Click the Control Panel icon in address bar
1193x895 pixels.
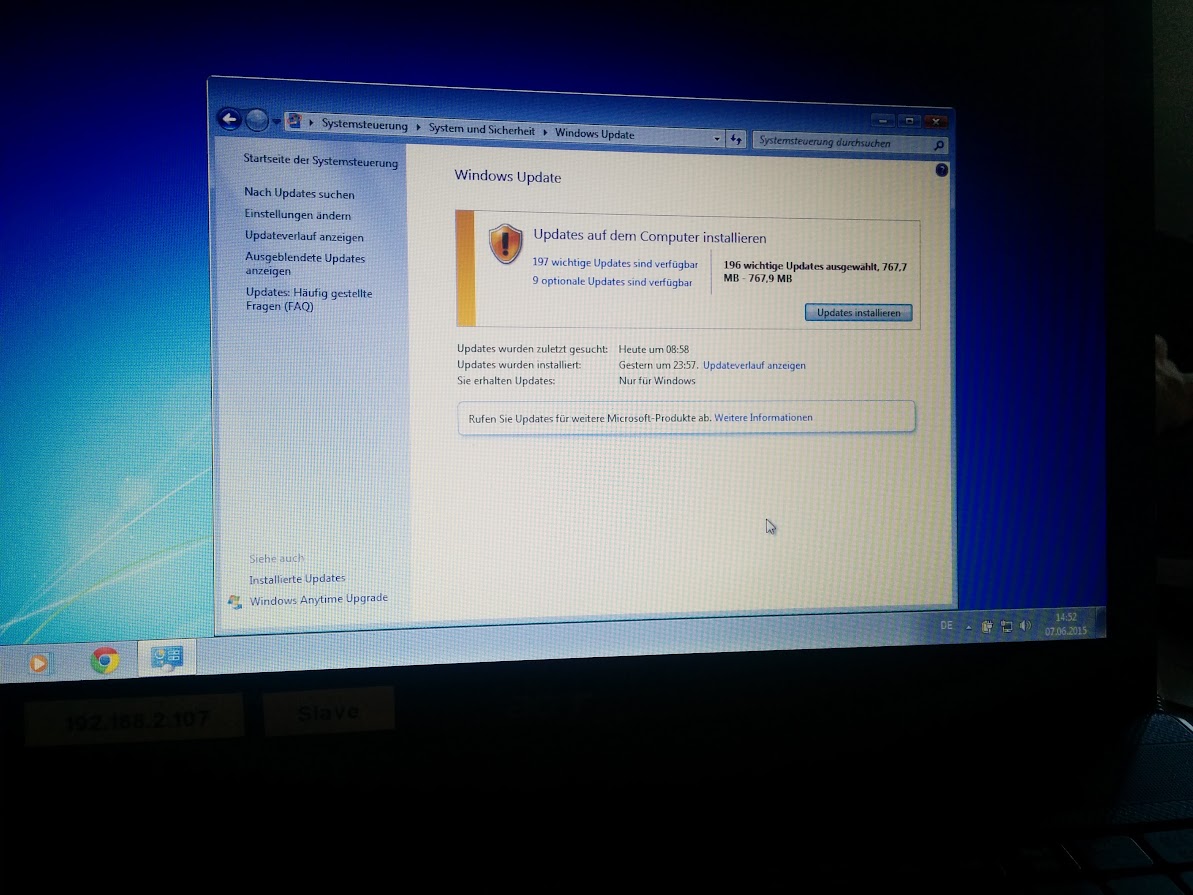tap(295, 121)
